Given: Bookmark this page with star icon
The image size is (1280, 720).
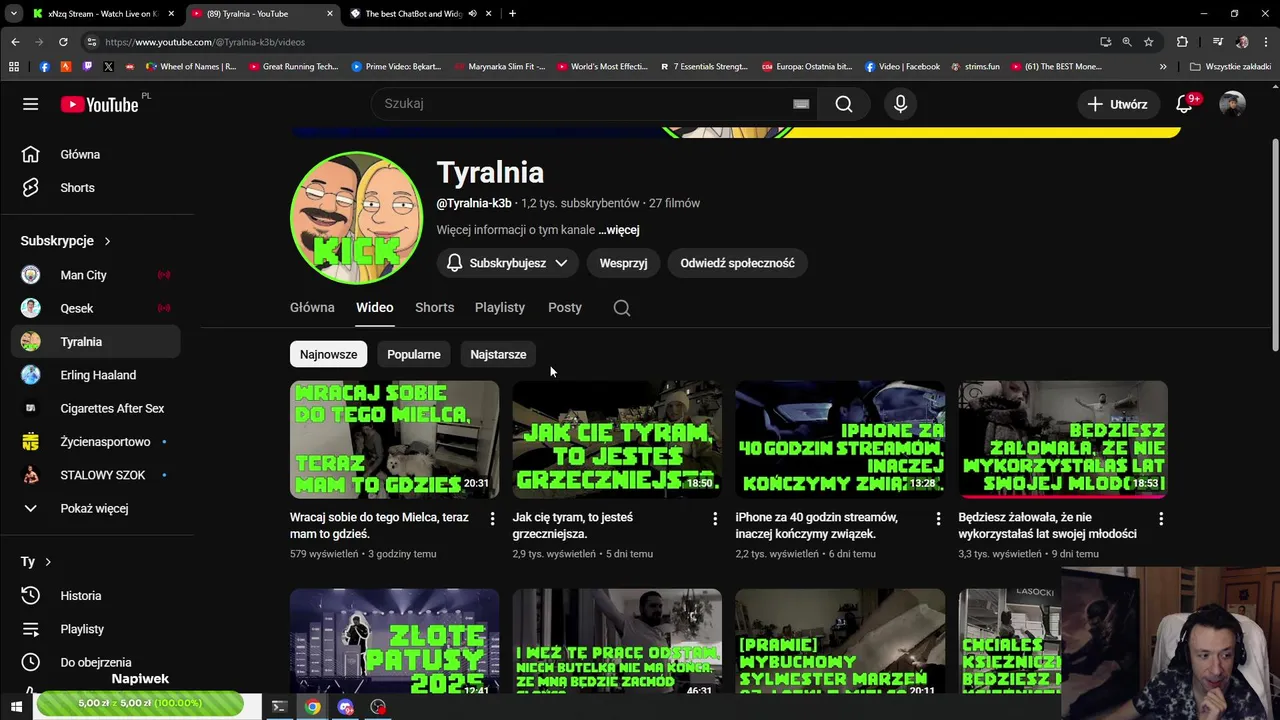Looking at the screenshot, I should point(1149,42).
